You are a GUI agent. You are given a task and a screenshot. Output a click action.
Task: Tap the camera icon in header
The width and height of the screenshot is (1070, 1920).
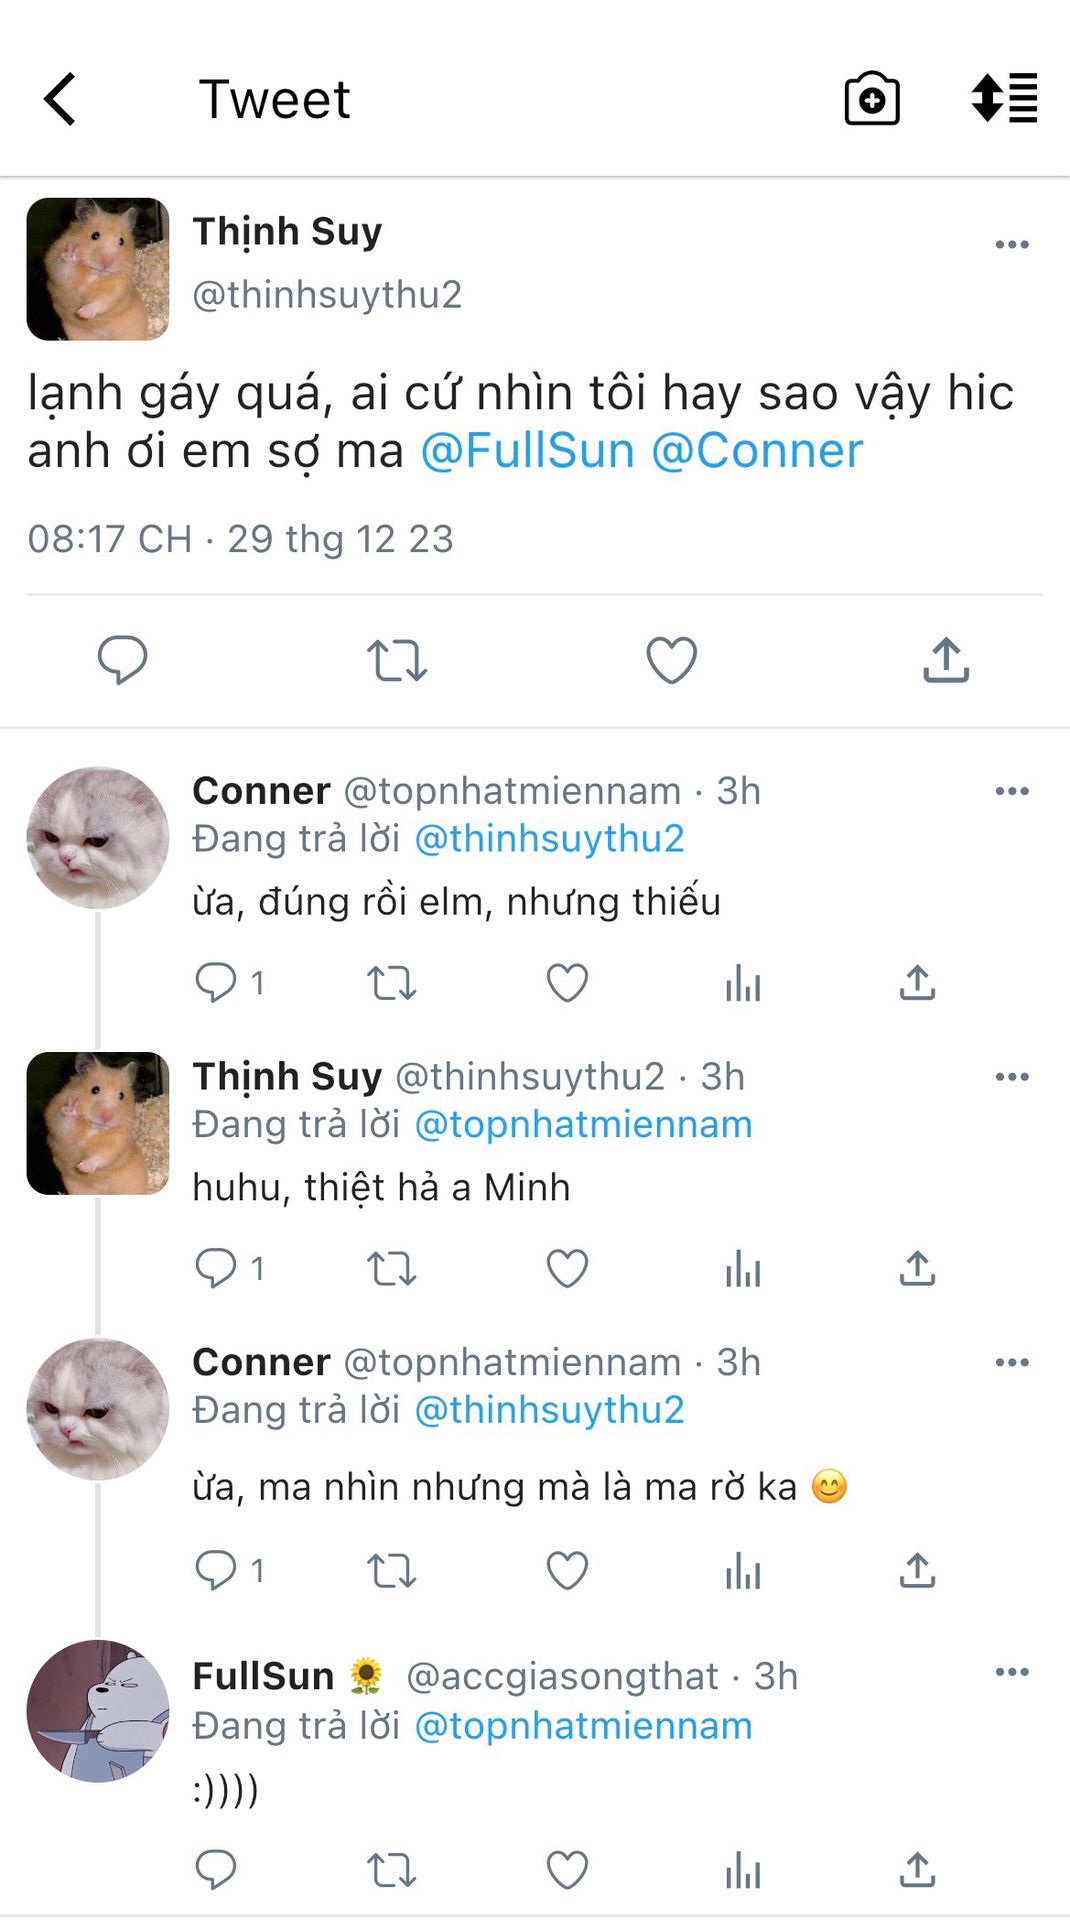click(x=871, y=99)
